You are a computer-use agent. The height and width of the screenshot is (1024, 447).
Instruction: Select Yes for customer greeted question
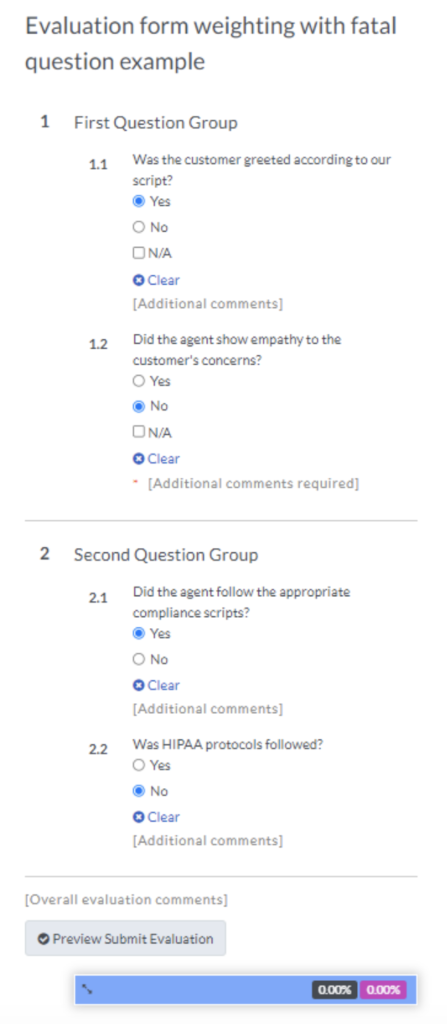[139, 201]
